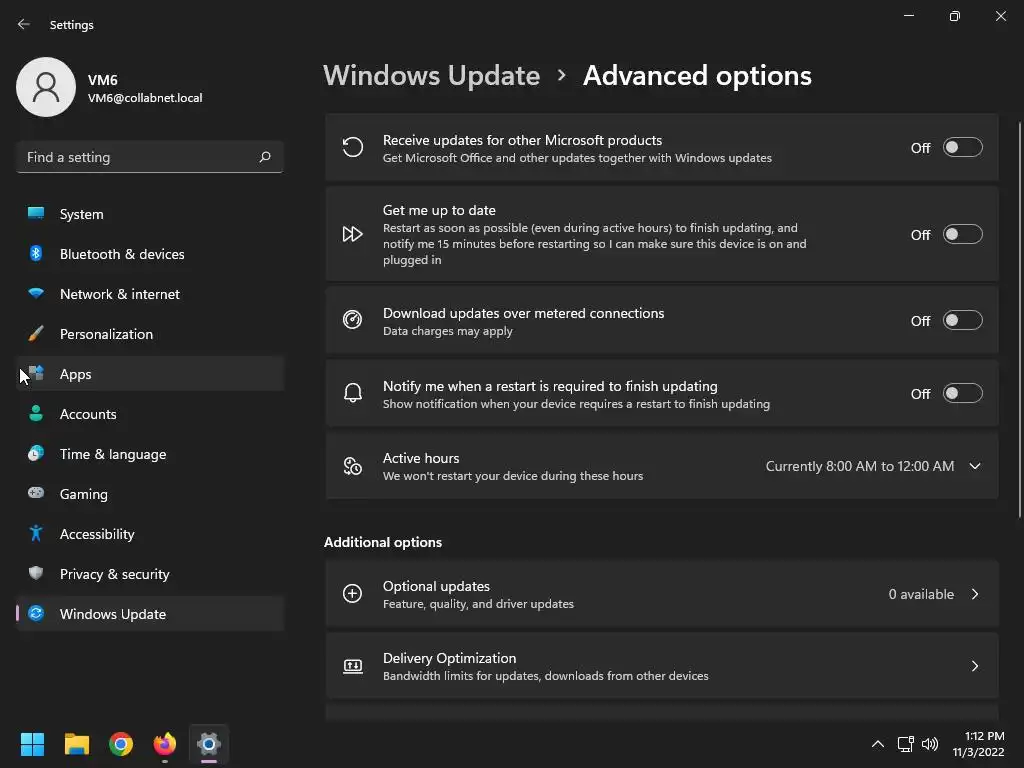Turn on restart-required notification toggle

(963, 394)
